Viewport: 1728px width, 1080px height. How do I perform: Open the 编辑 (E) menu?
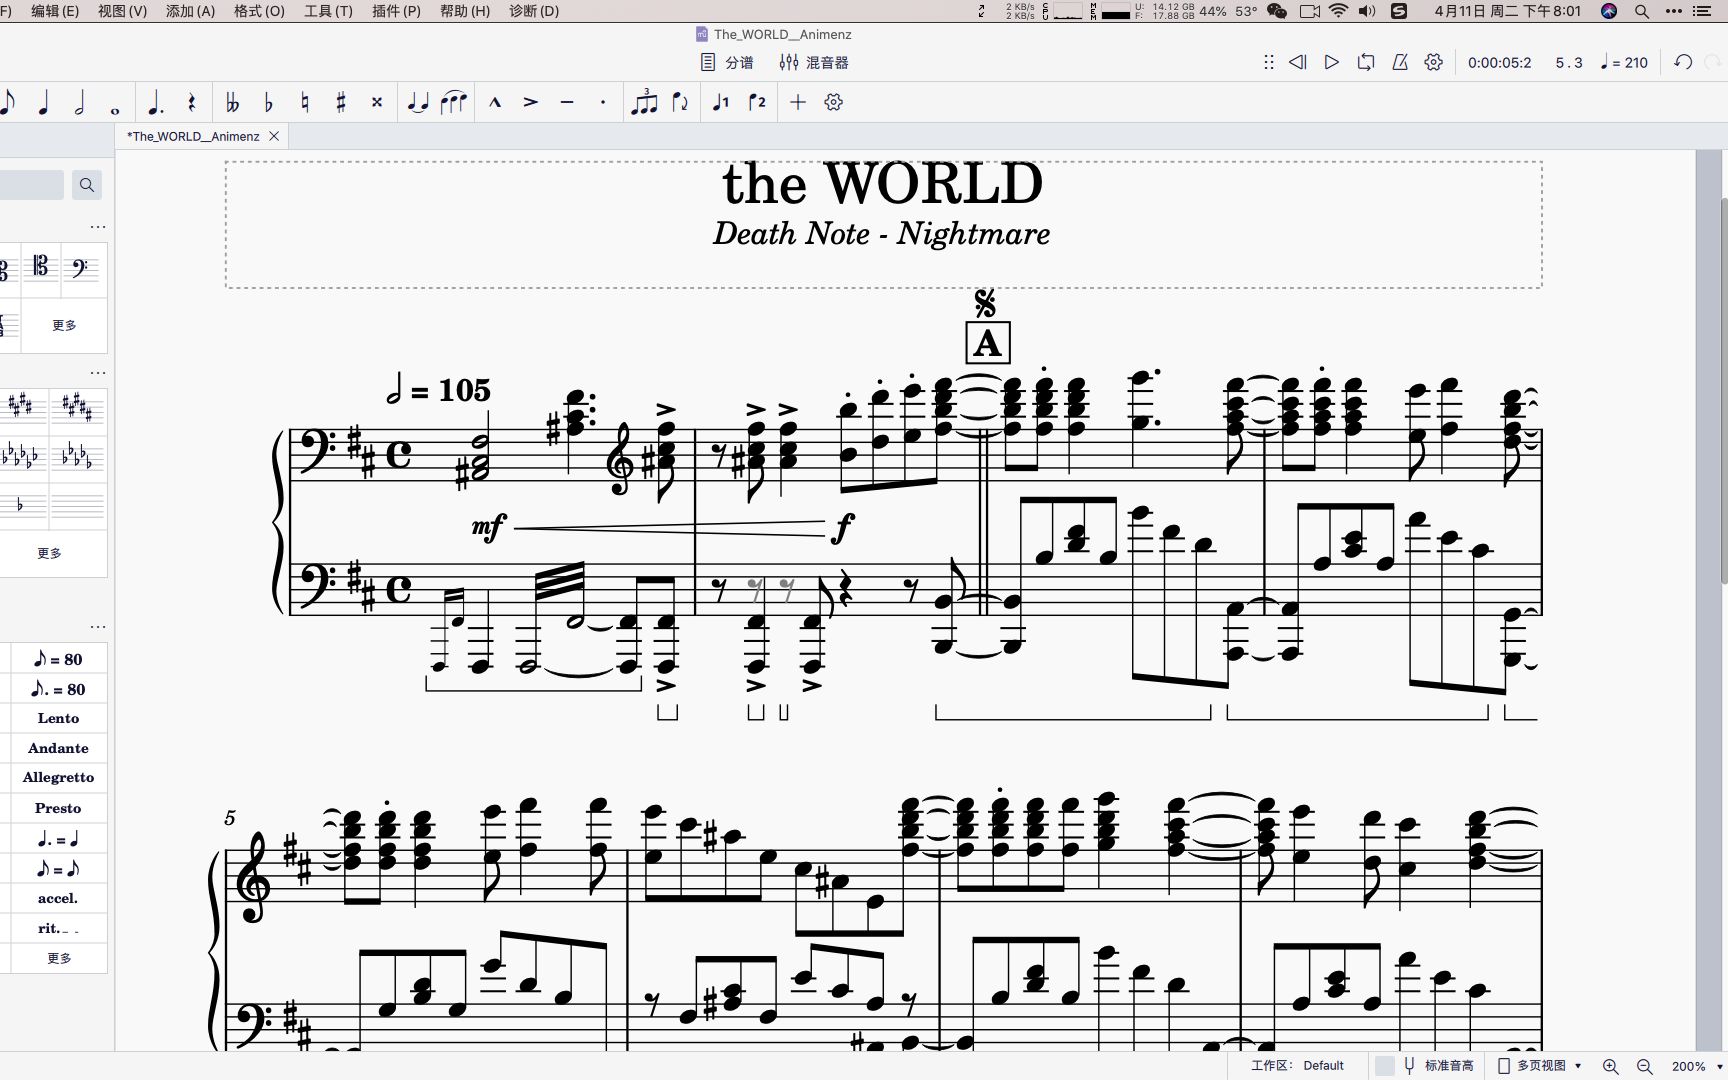click(55, 11)
